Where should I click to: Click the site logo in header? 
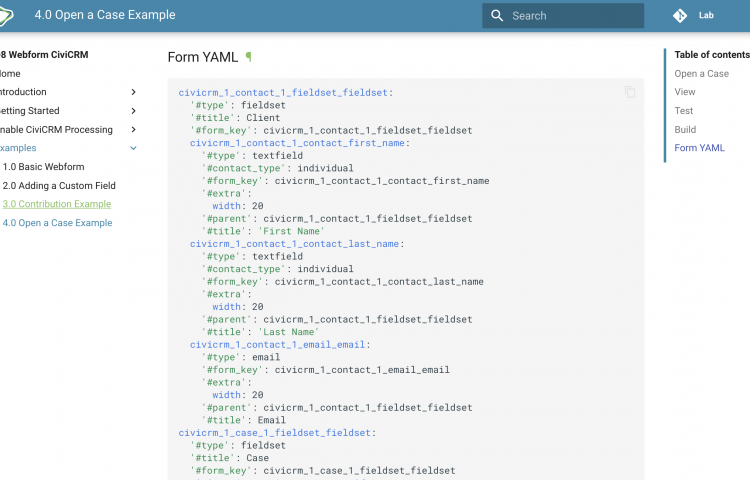coord(8,17)
